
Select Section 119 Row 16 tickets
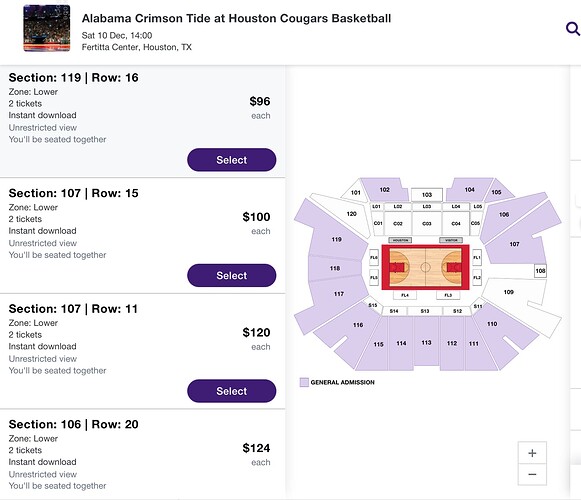[232, 160]
